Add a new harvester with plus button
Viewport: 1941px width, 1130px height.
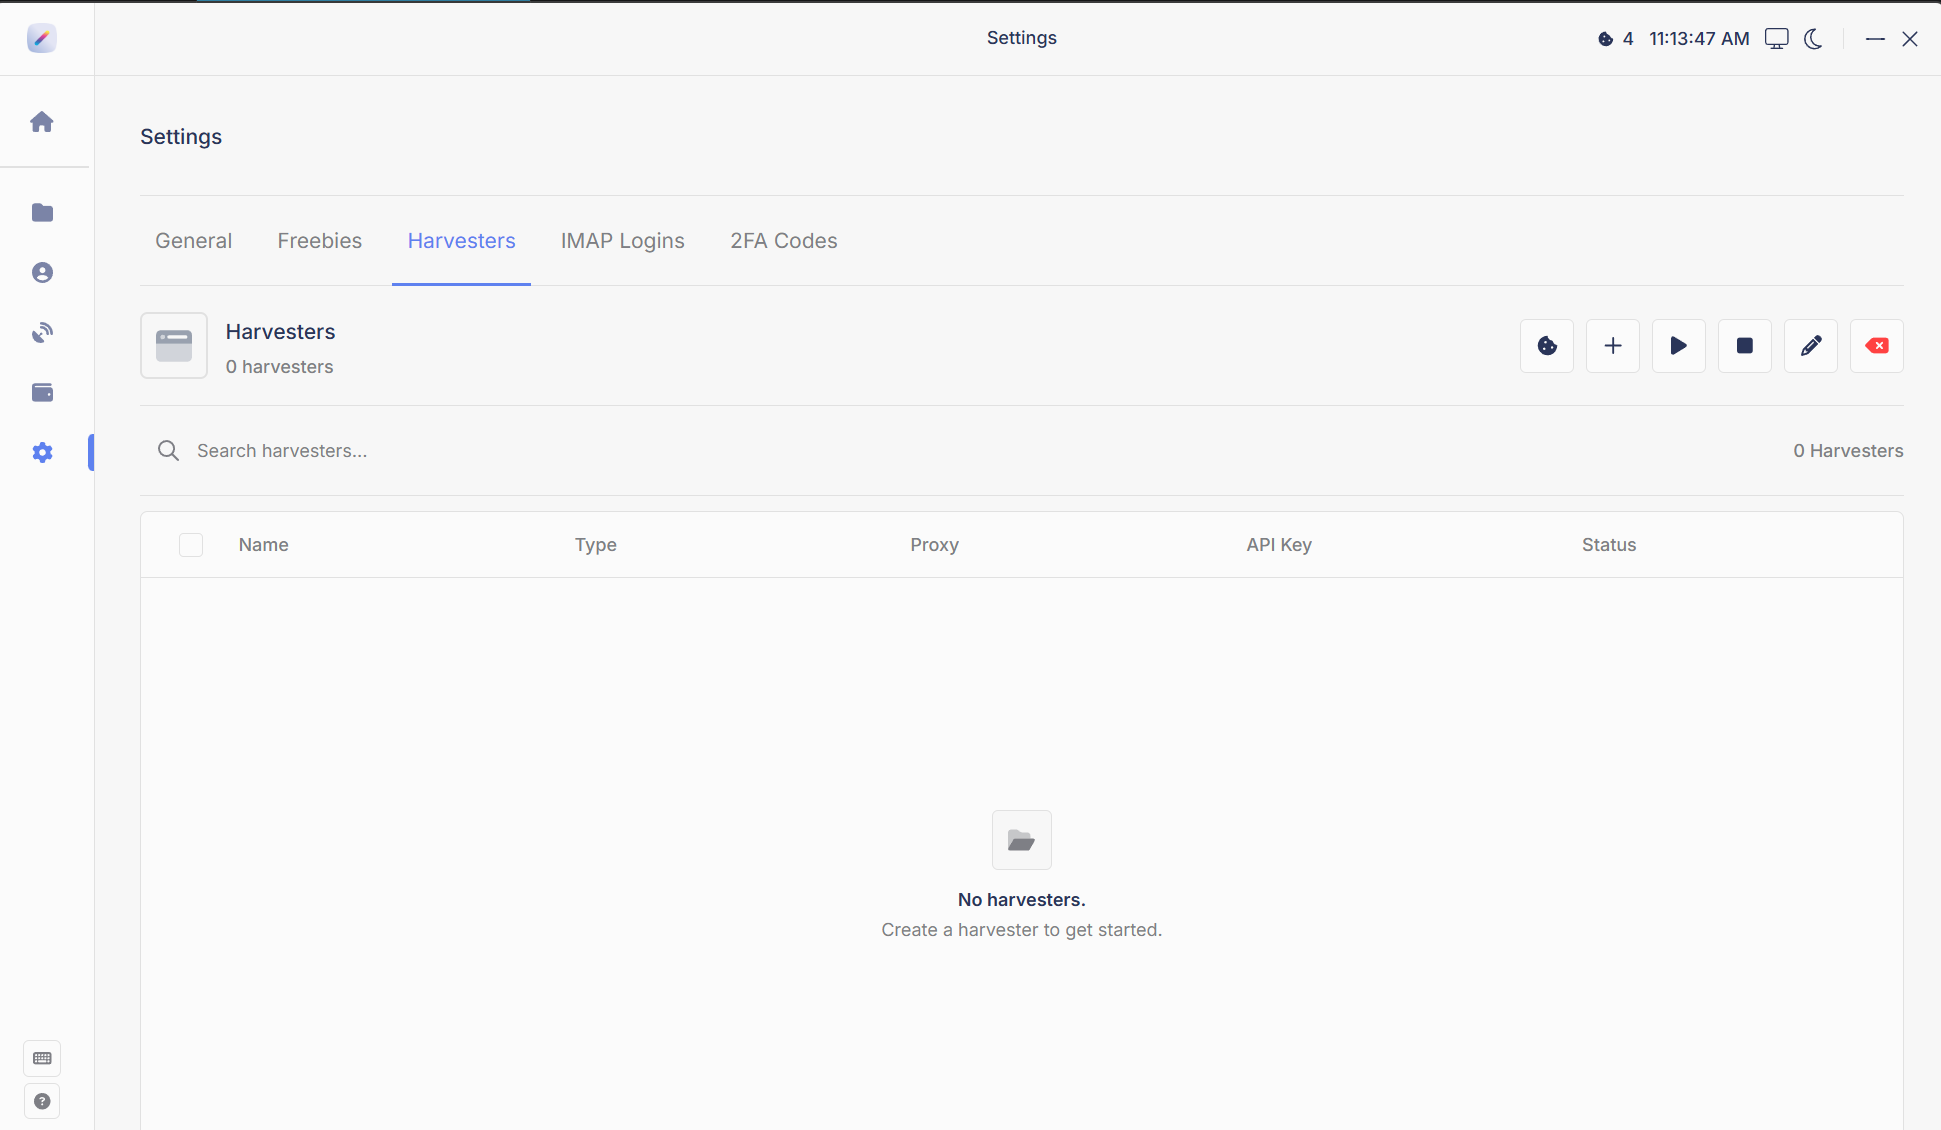[x=1613, y=346]
